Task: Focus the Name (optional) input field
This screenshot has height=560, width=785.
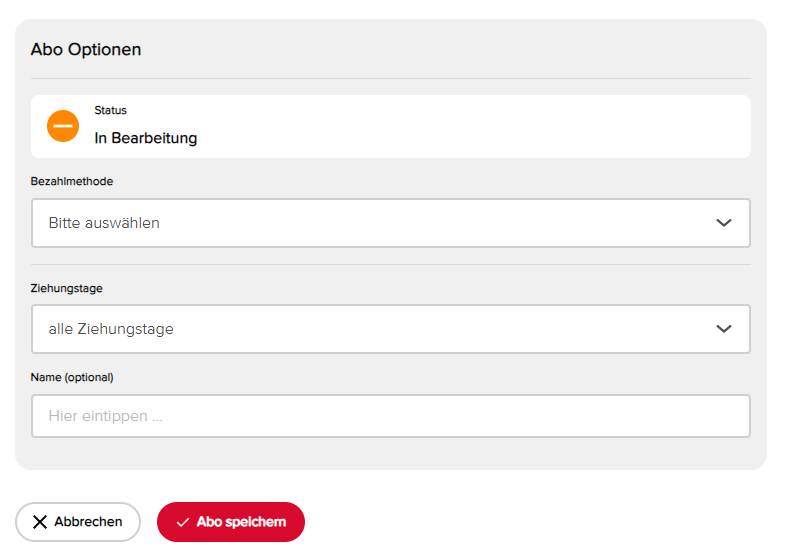Action: click(x=390, y=416)
